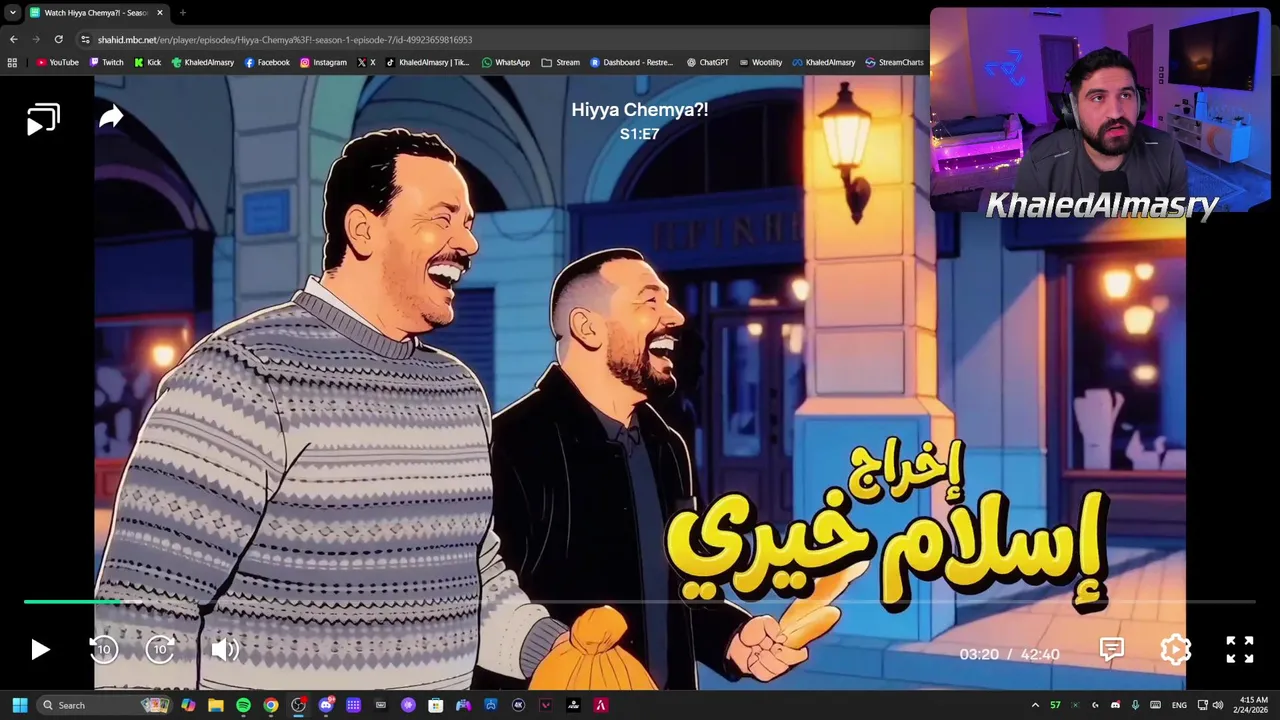
Task: Skip the video forward 10 seconds
Action: [161, 650]
